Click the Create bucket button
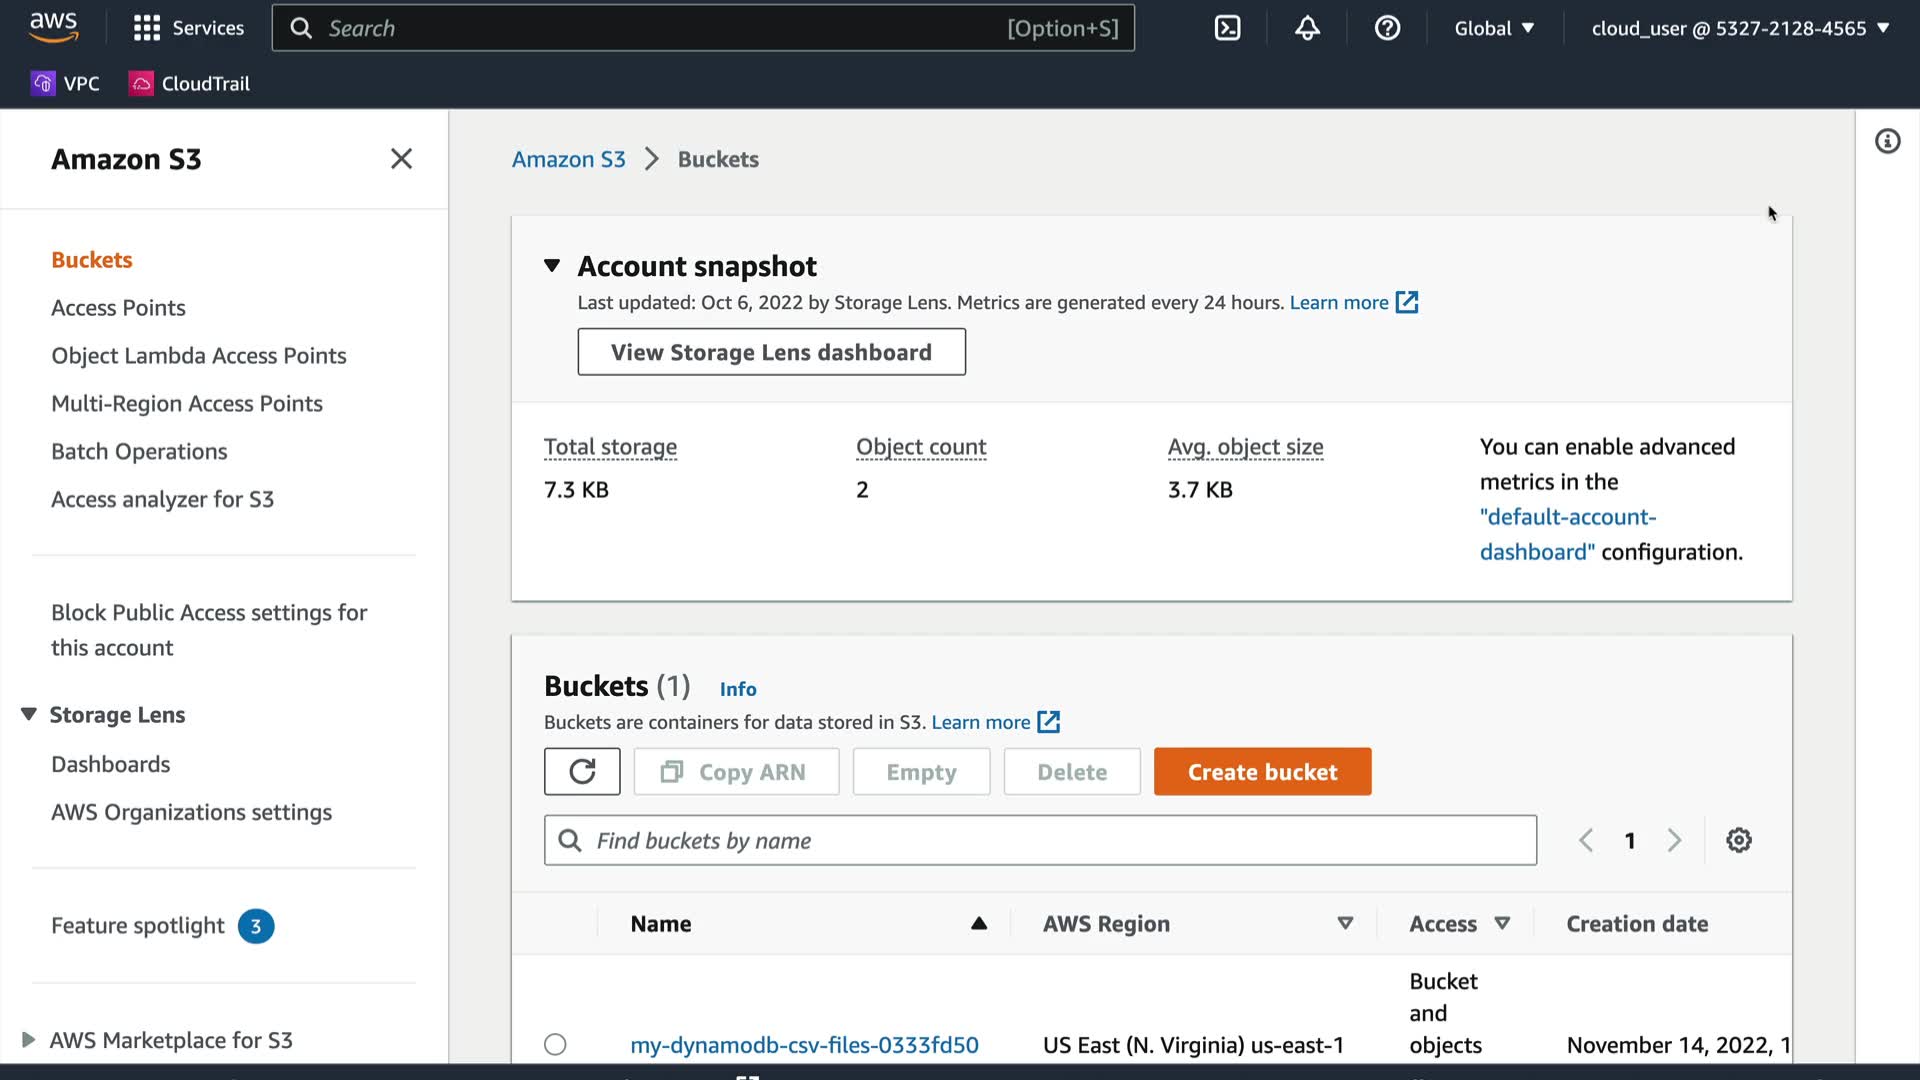Viewport: 1920px width, 1080px height. tap(1262, 772)
